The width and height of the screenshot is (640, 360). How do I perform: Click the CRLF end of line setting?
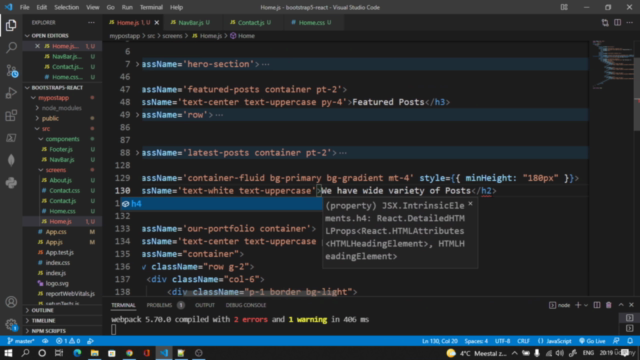(x=523, y=341)
